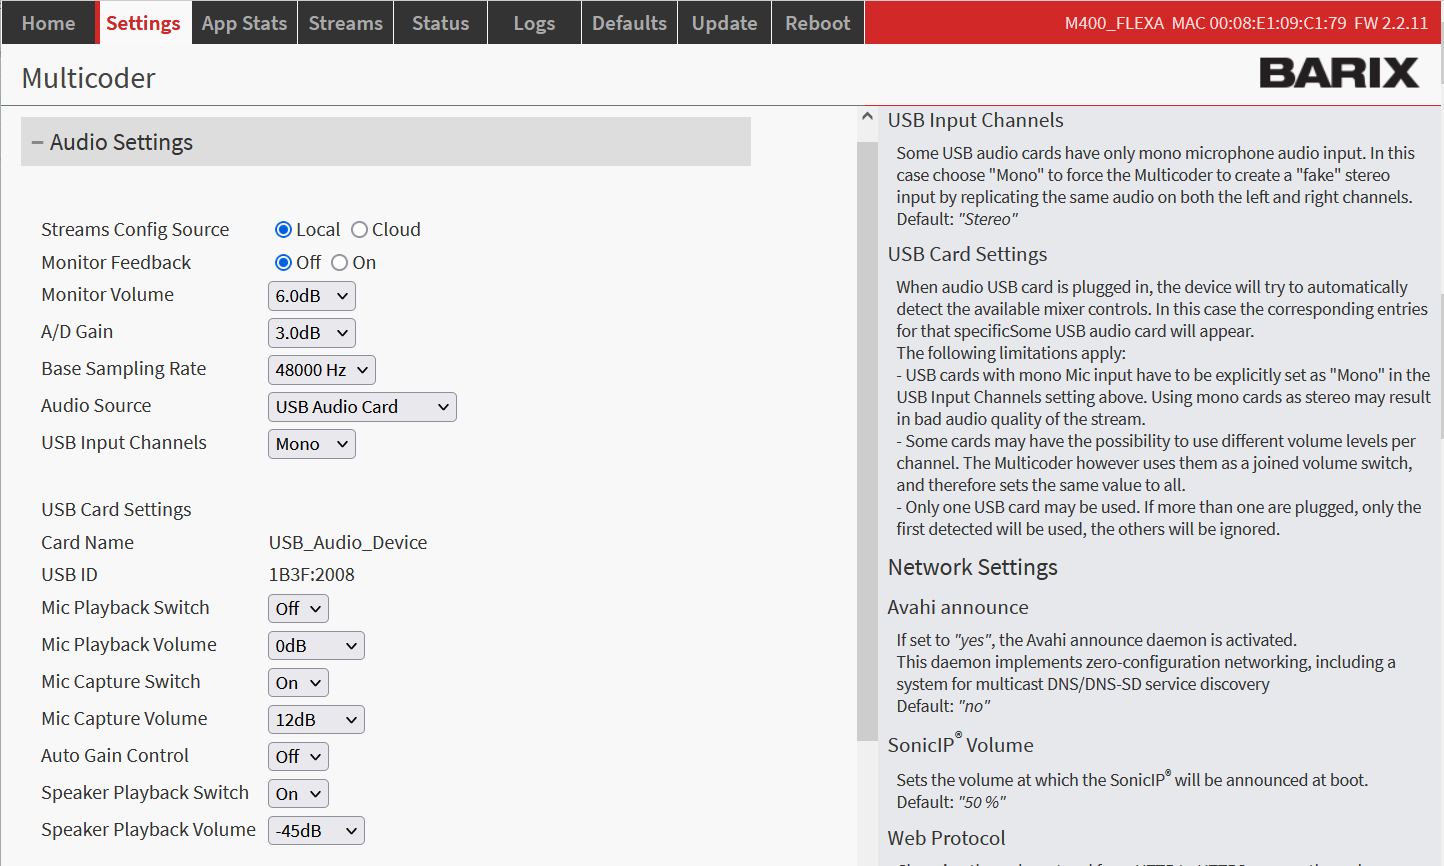Click the help panel scroll-up arrow
The width and height of the screenshot is (1444, 866).
point(867,117)
